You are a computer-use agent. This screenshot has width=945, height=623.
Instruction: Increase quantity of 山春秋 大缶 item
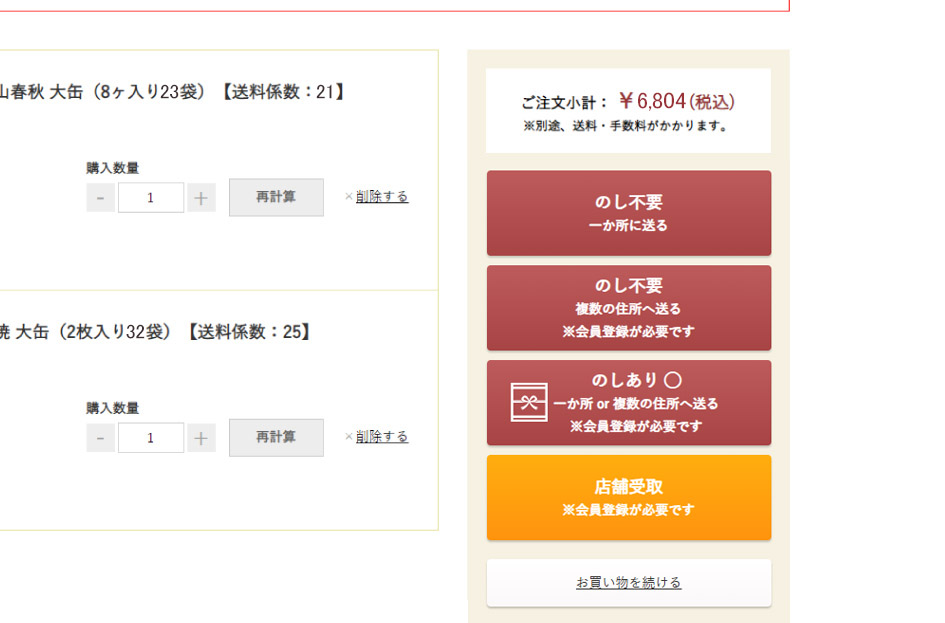(x=201, y=198)
